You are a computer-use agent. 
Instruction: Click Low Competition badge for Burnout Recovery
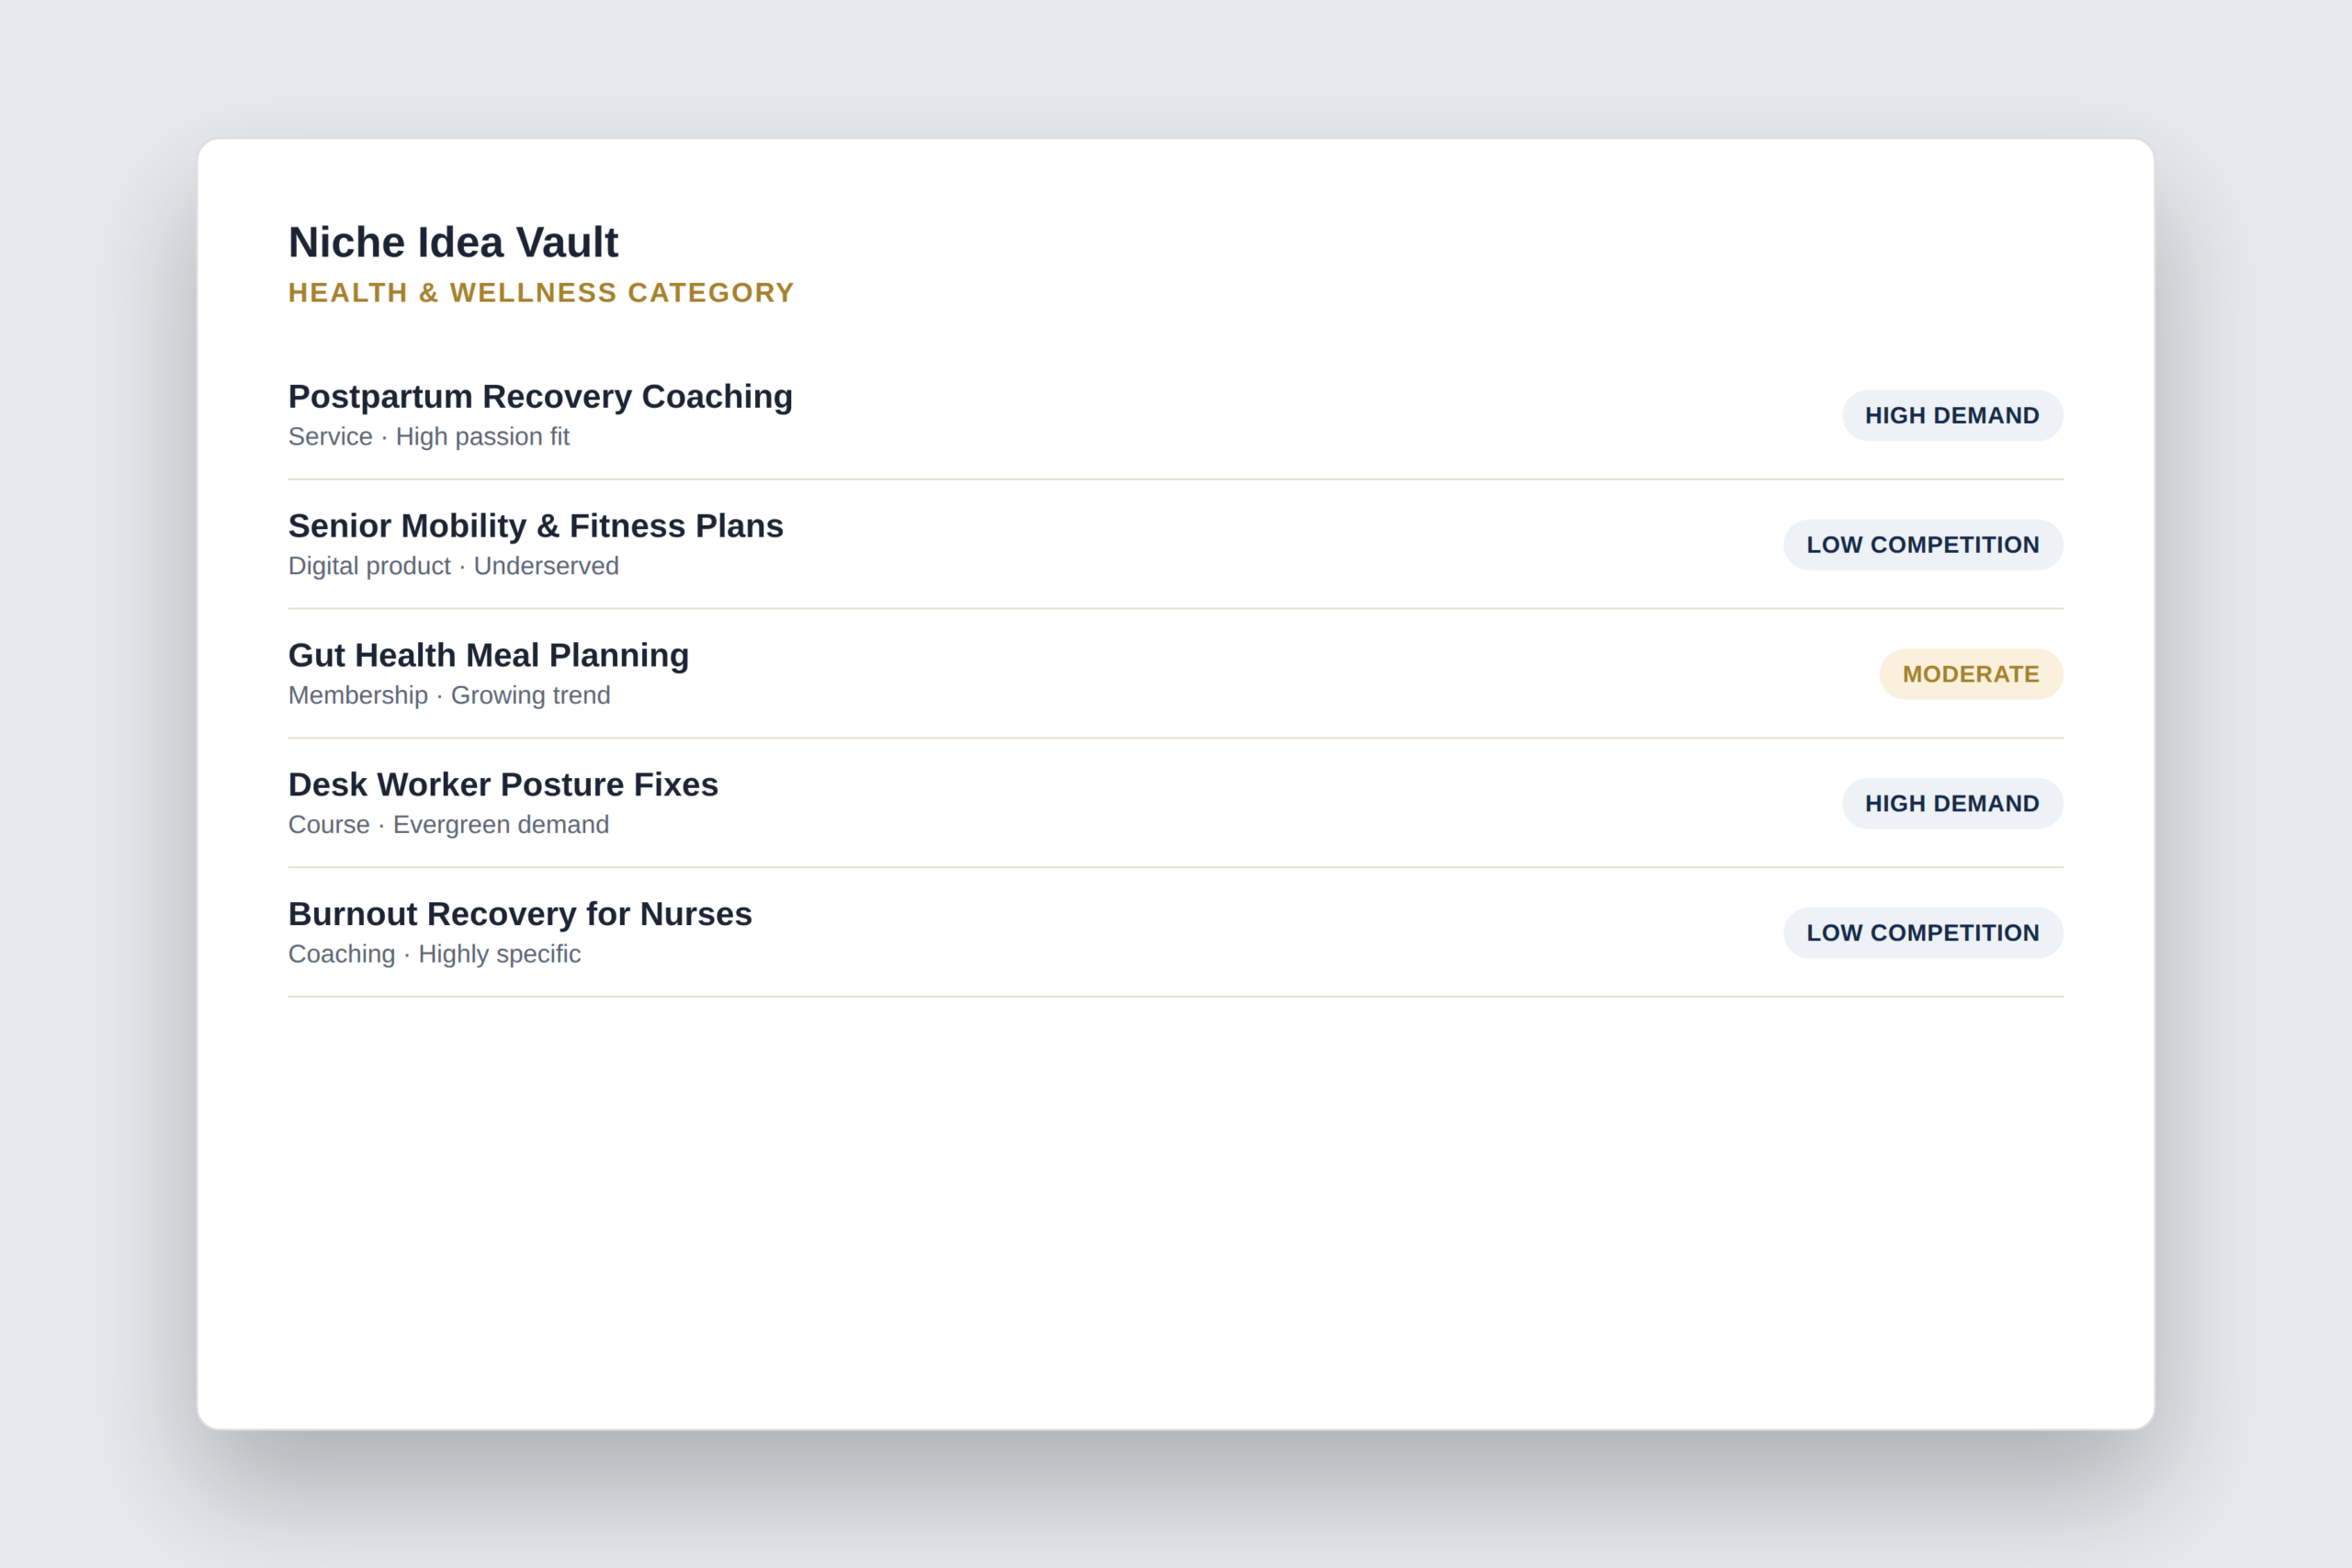coord(1923,933)
